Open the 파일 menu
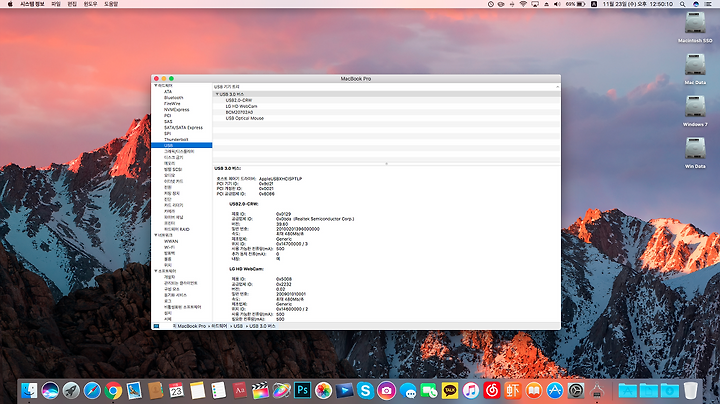Screen dimensions: 720x404 (x=56, y=4)
